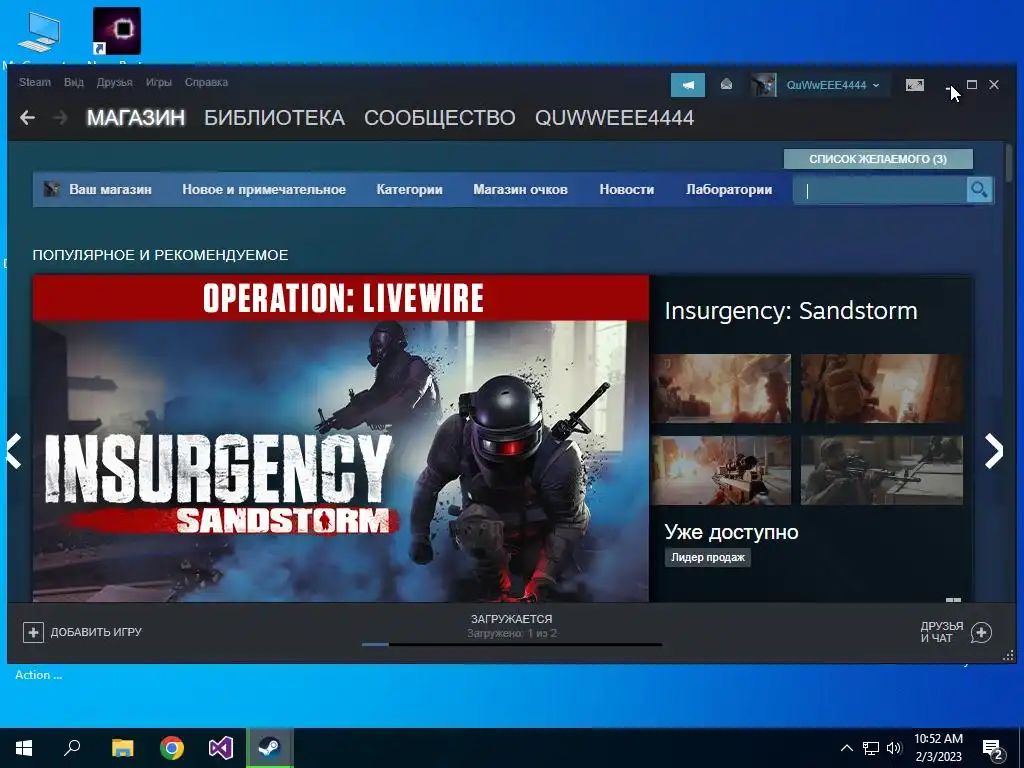This screenshot has width=1024, height=768.
Task: Switch to СООБЩЕСТВО tab
Action: [x=440, y=118]
